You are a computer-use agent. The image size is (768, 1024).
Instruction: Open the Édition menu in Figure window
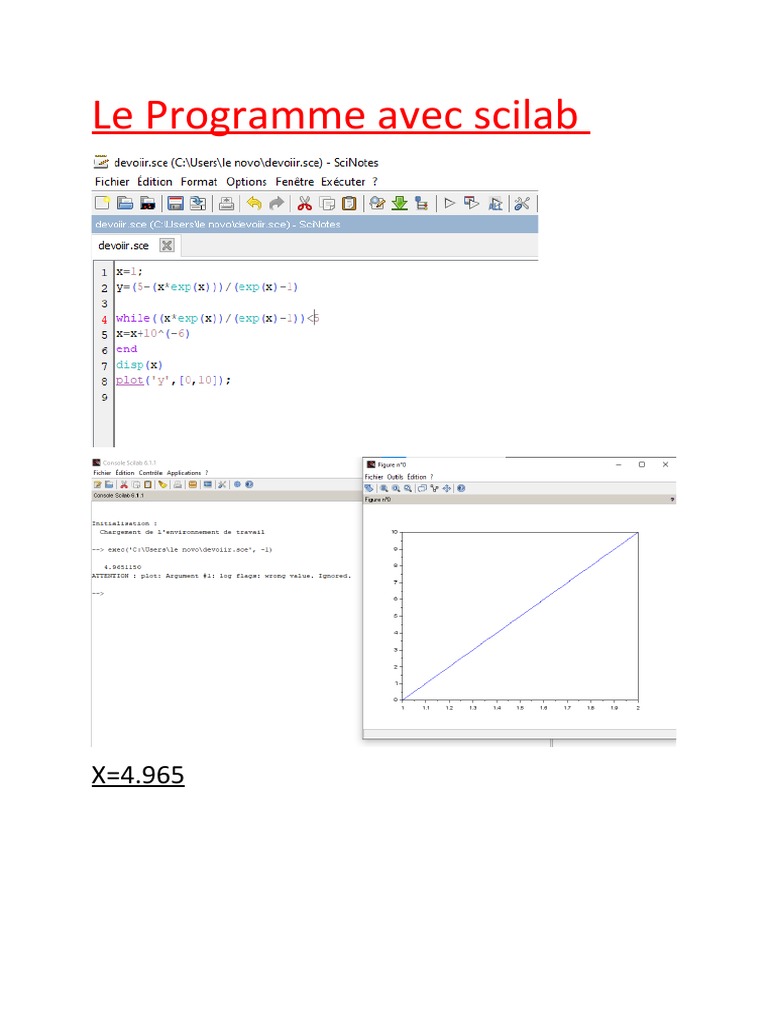click(417, 477)
